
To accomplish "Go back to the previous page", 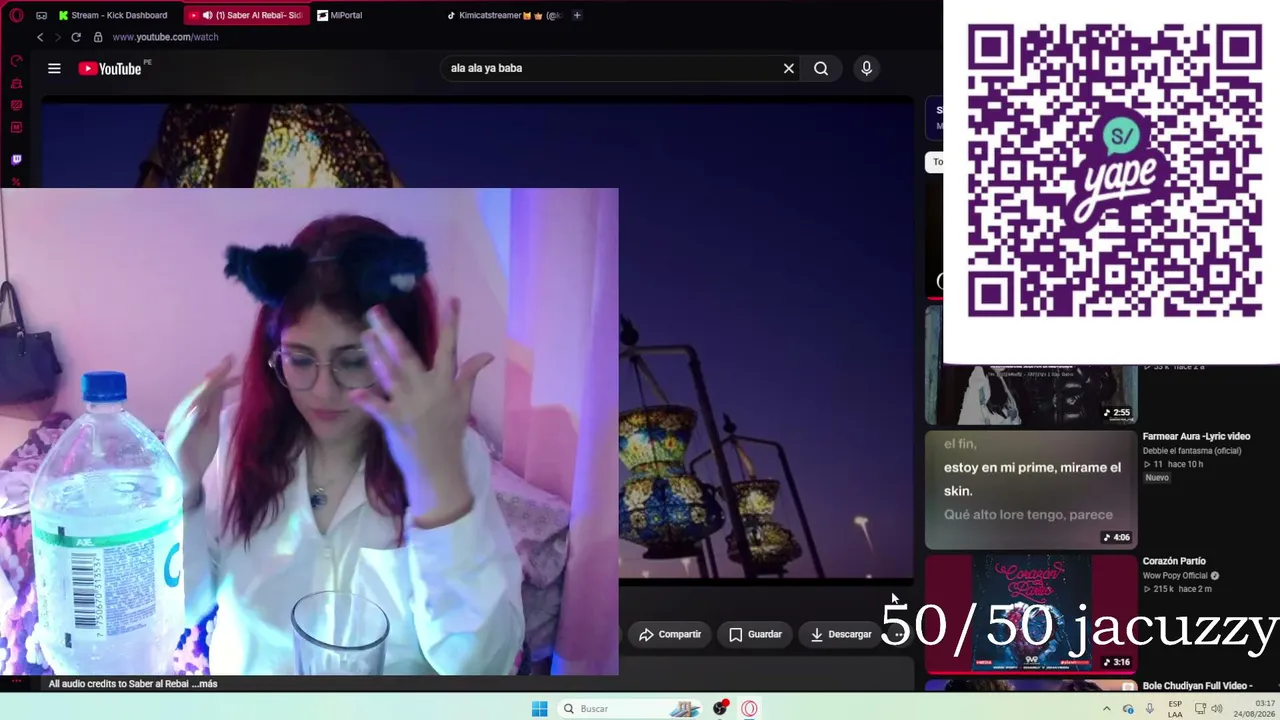I will pos(40,37).
